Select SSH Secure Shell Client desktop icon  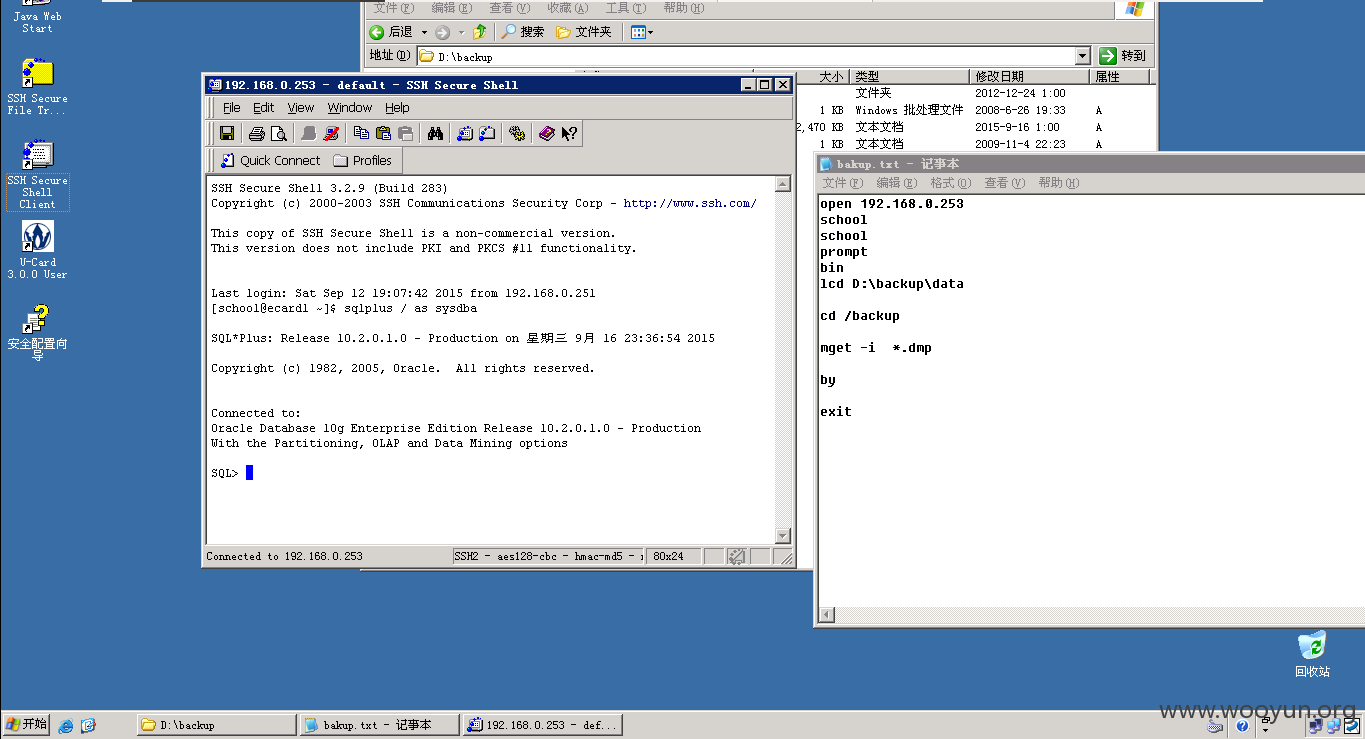[x=37, y=174]
